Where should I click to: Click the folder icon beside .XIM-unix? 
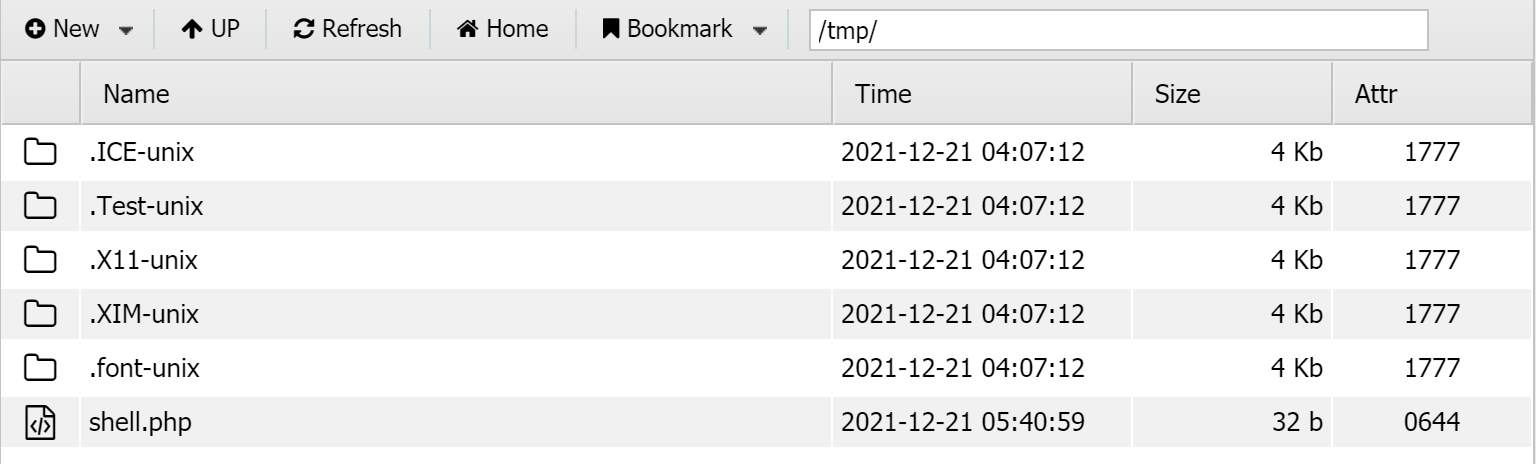[40, 315]
